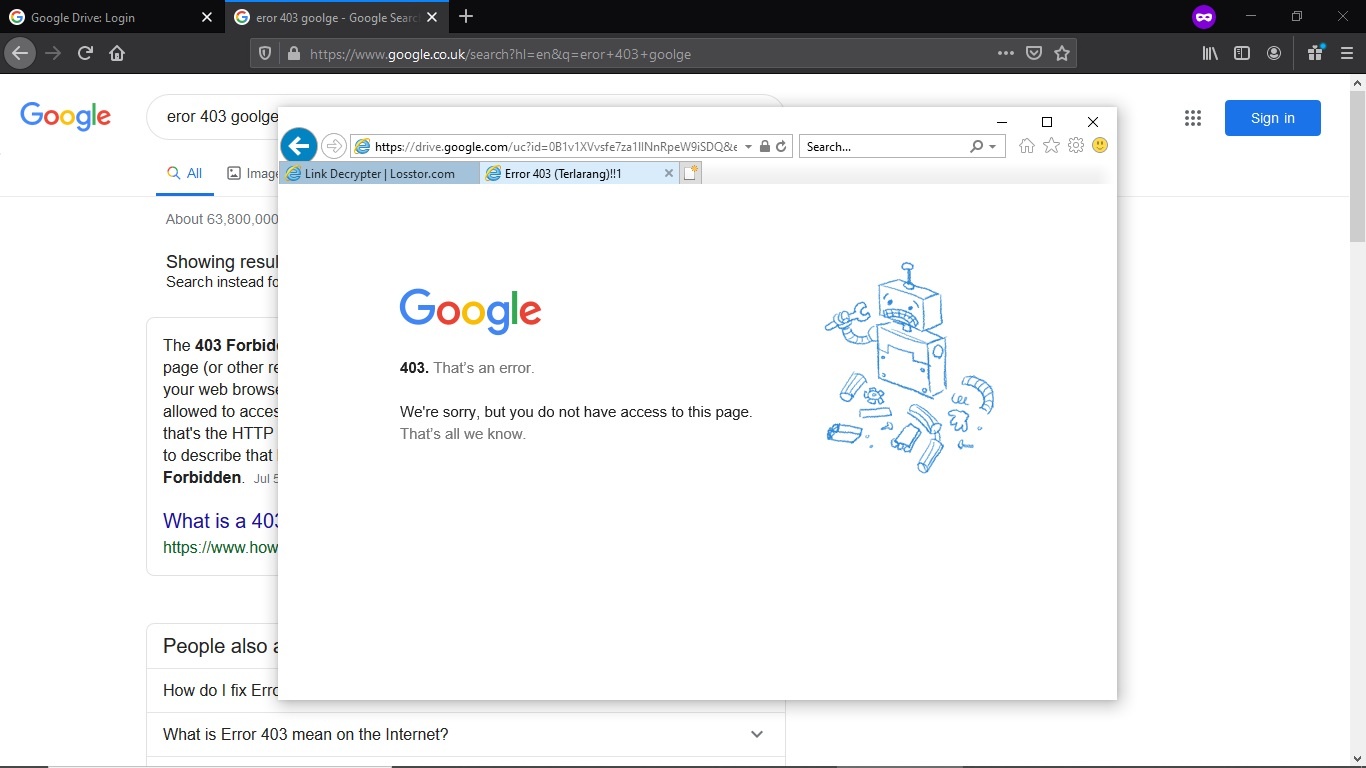Click Internet Explorer search magnifier icon

point(977,146)
